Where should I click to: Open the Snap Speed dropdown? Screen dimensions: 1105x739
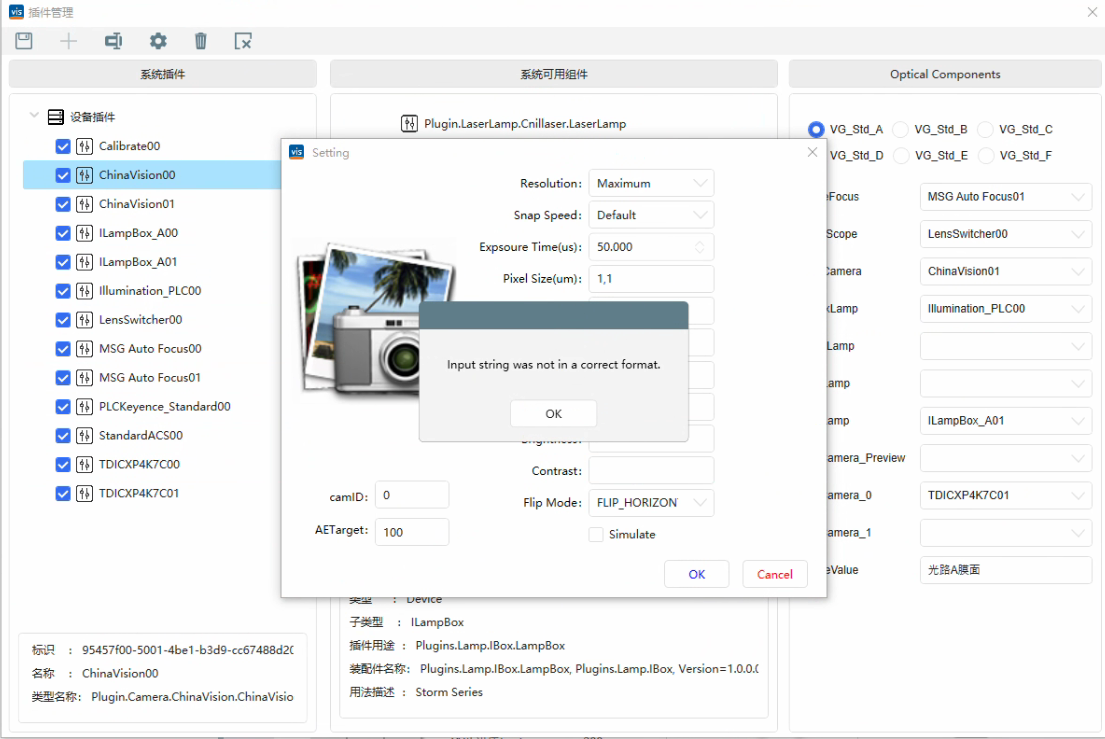click(x=651, y=215)
